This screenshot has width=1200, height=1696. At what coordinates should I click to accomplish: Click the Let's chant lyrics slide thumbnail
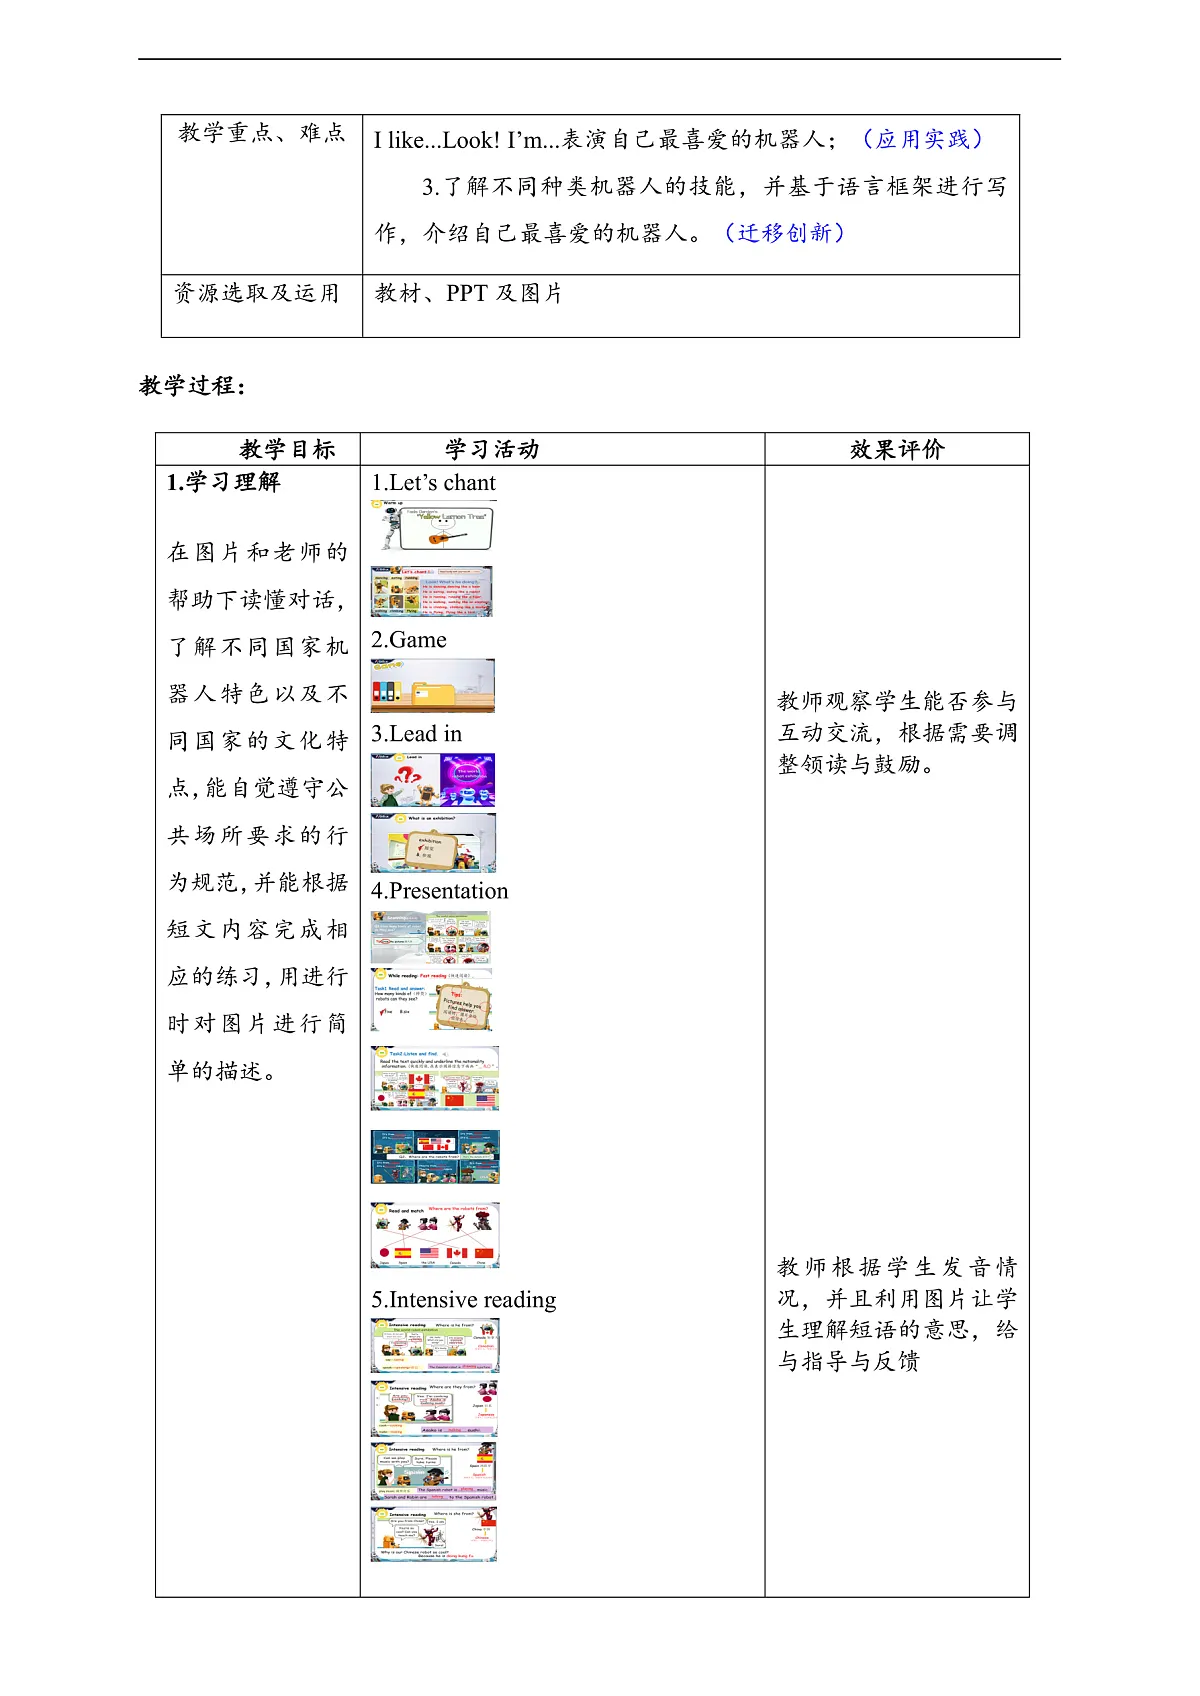(432, 591)
